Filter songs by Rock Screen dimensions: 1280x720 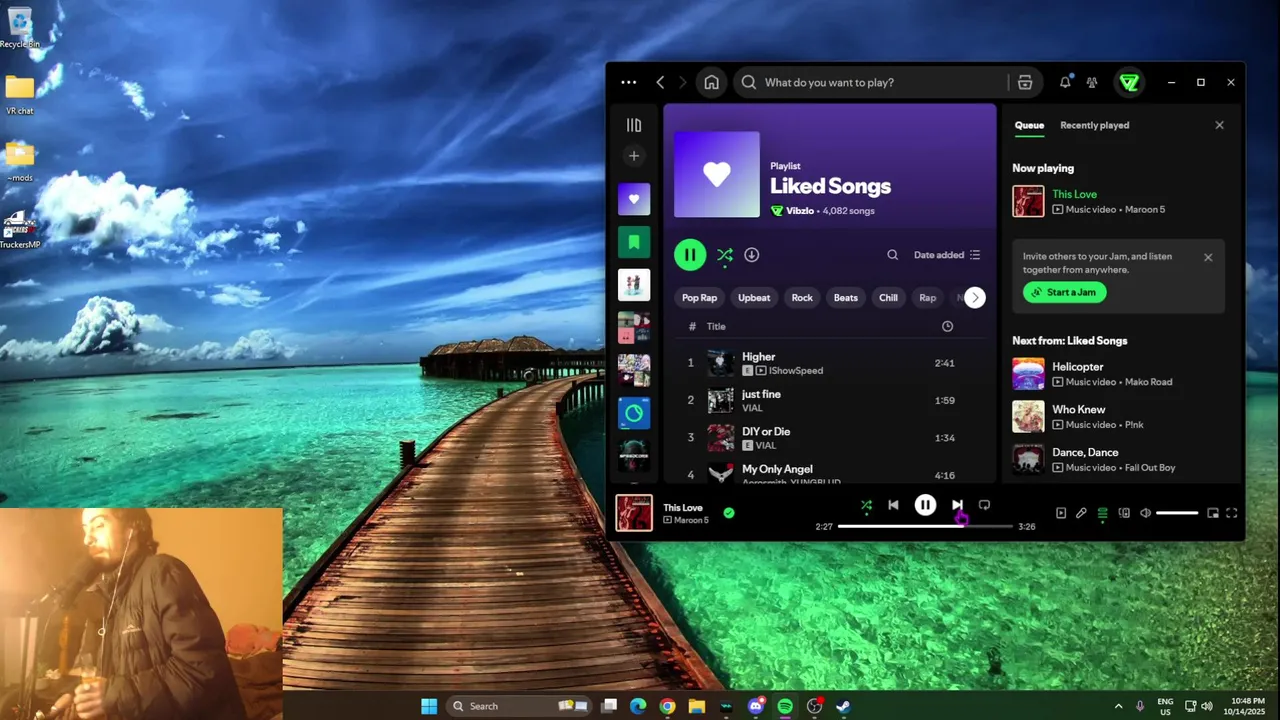(802, 298)
